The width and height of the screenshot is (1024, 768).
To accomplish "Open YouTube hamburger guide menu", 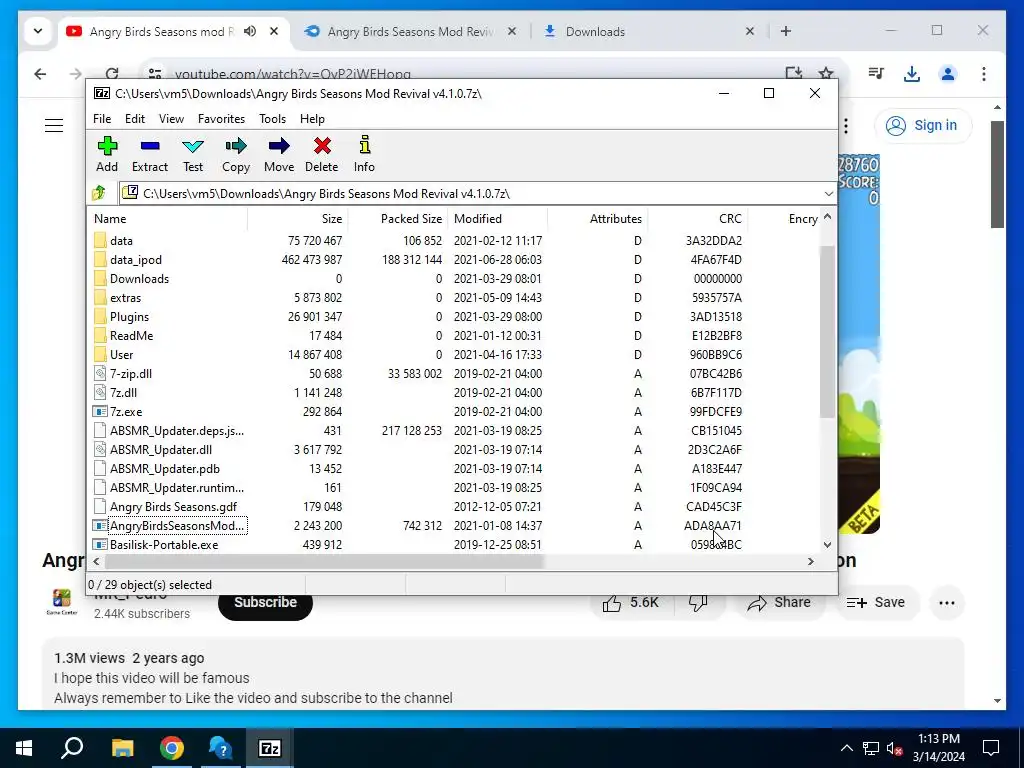I will (x=54, y=125).
